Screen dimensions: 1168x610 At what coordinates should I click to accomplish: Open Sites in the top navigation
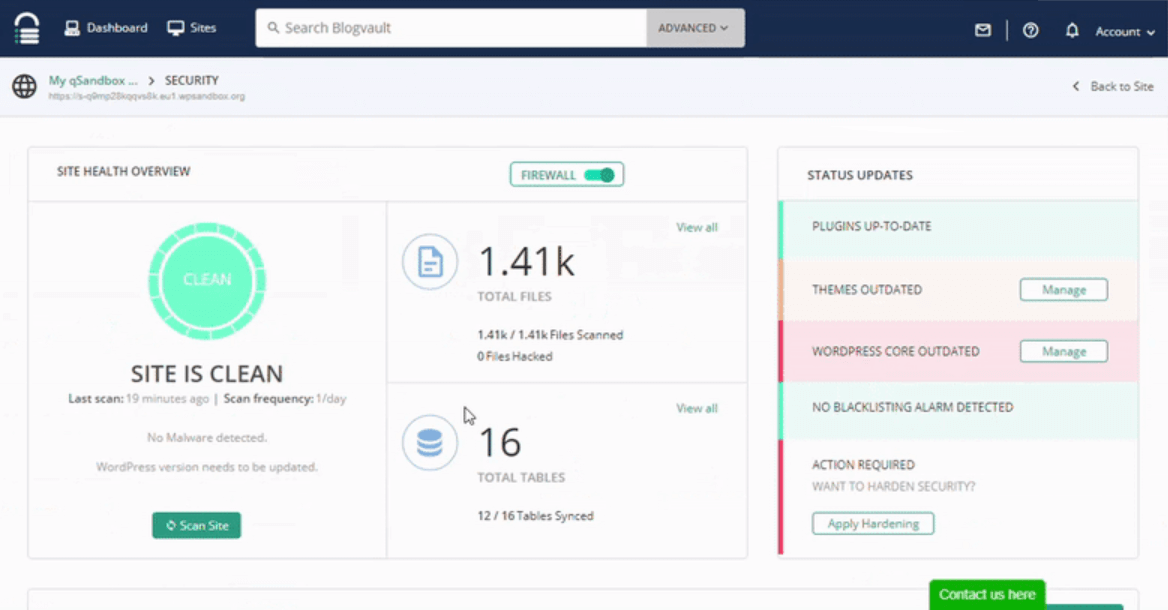192,28
